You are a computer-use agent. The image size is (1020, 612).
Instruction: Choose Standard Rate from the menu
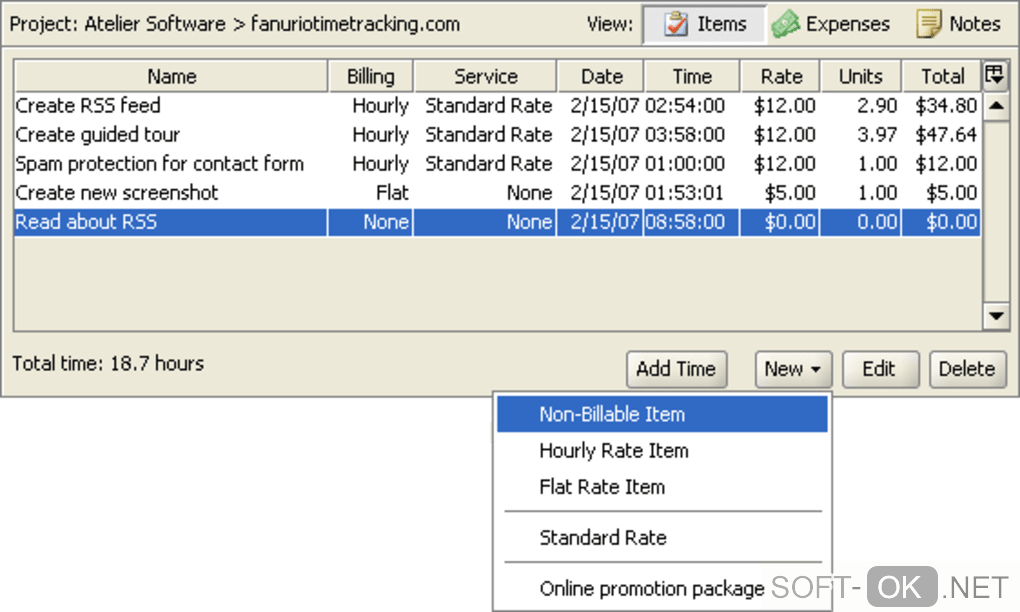(x=603, y=538)
